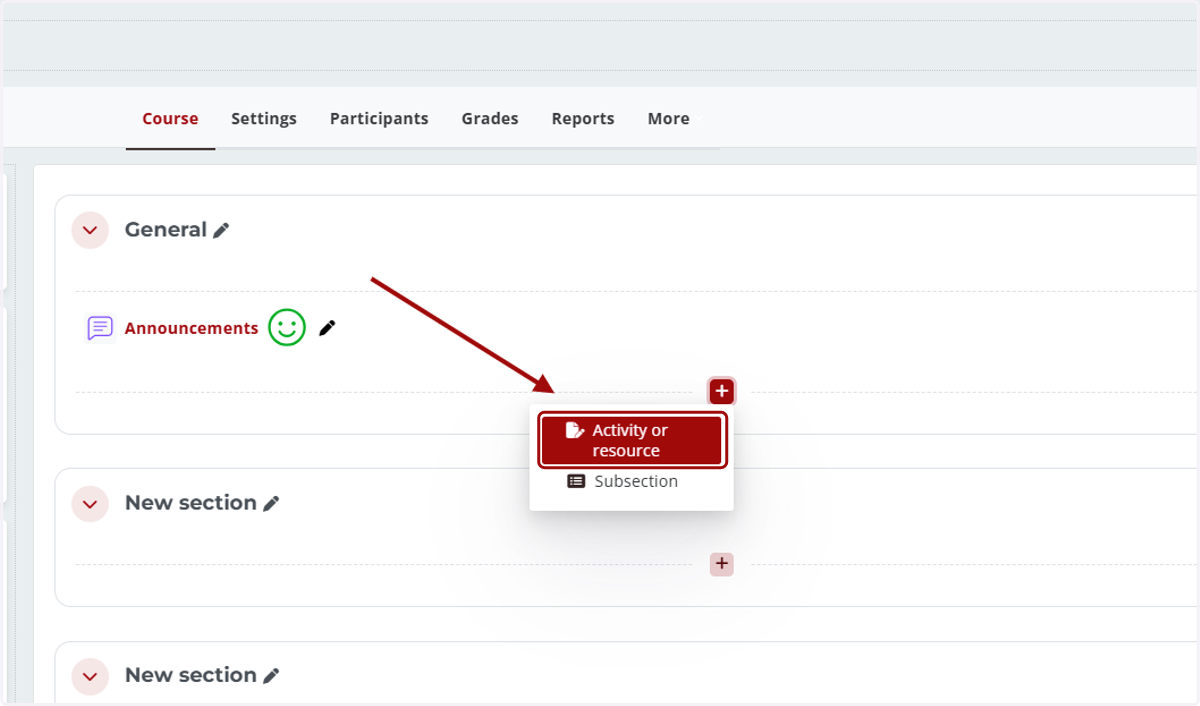Click the plus button in General section
Viewport: 1200px width, 706px height.
722,391
